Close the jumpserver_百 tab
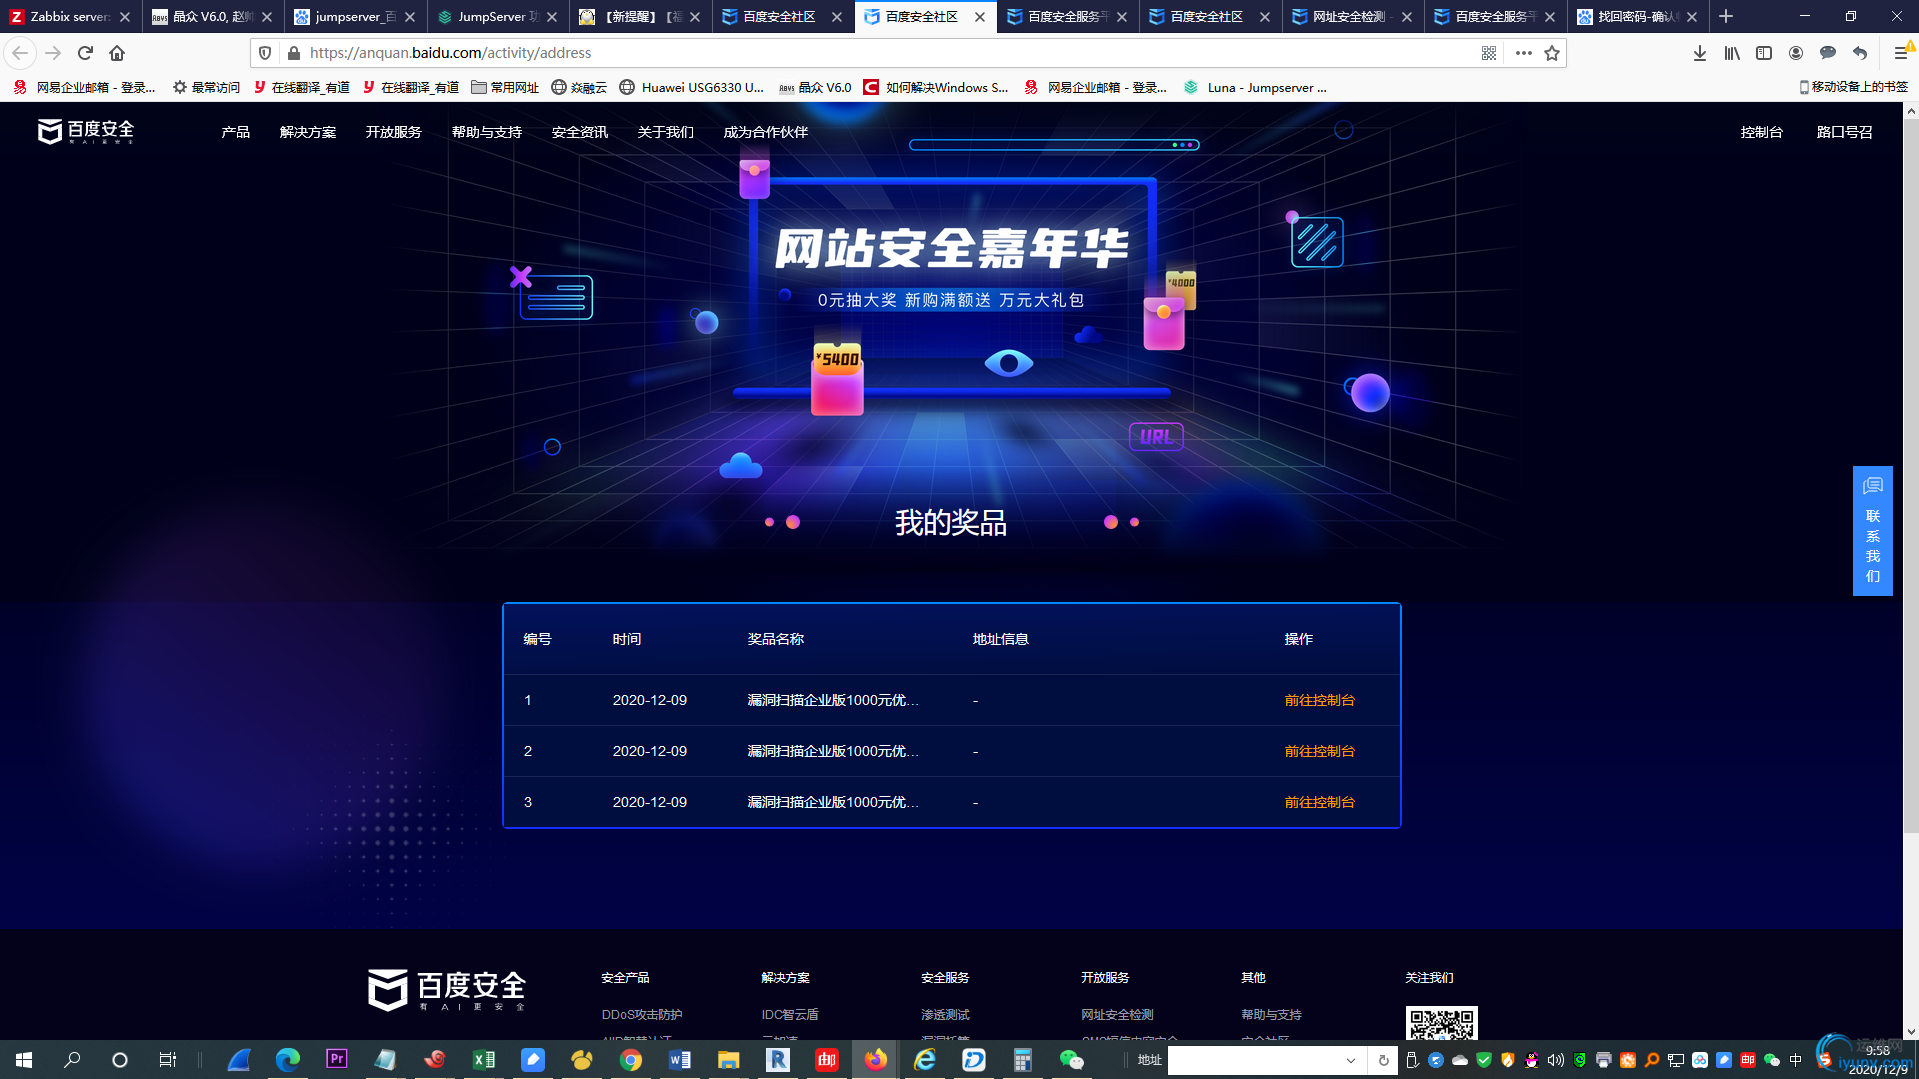This screenshot has height=1079, width=1919. point(410,17)
